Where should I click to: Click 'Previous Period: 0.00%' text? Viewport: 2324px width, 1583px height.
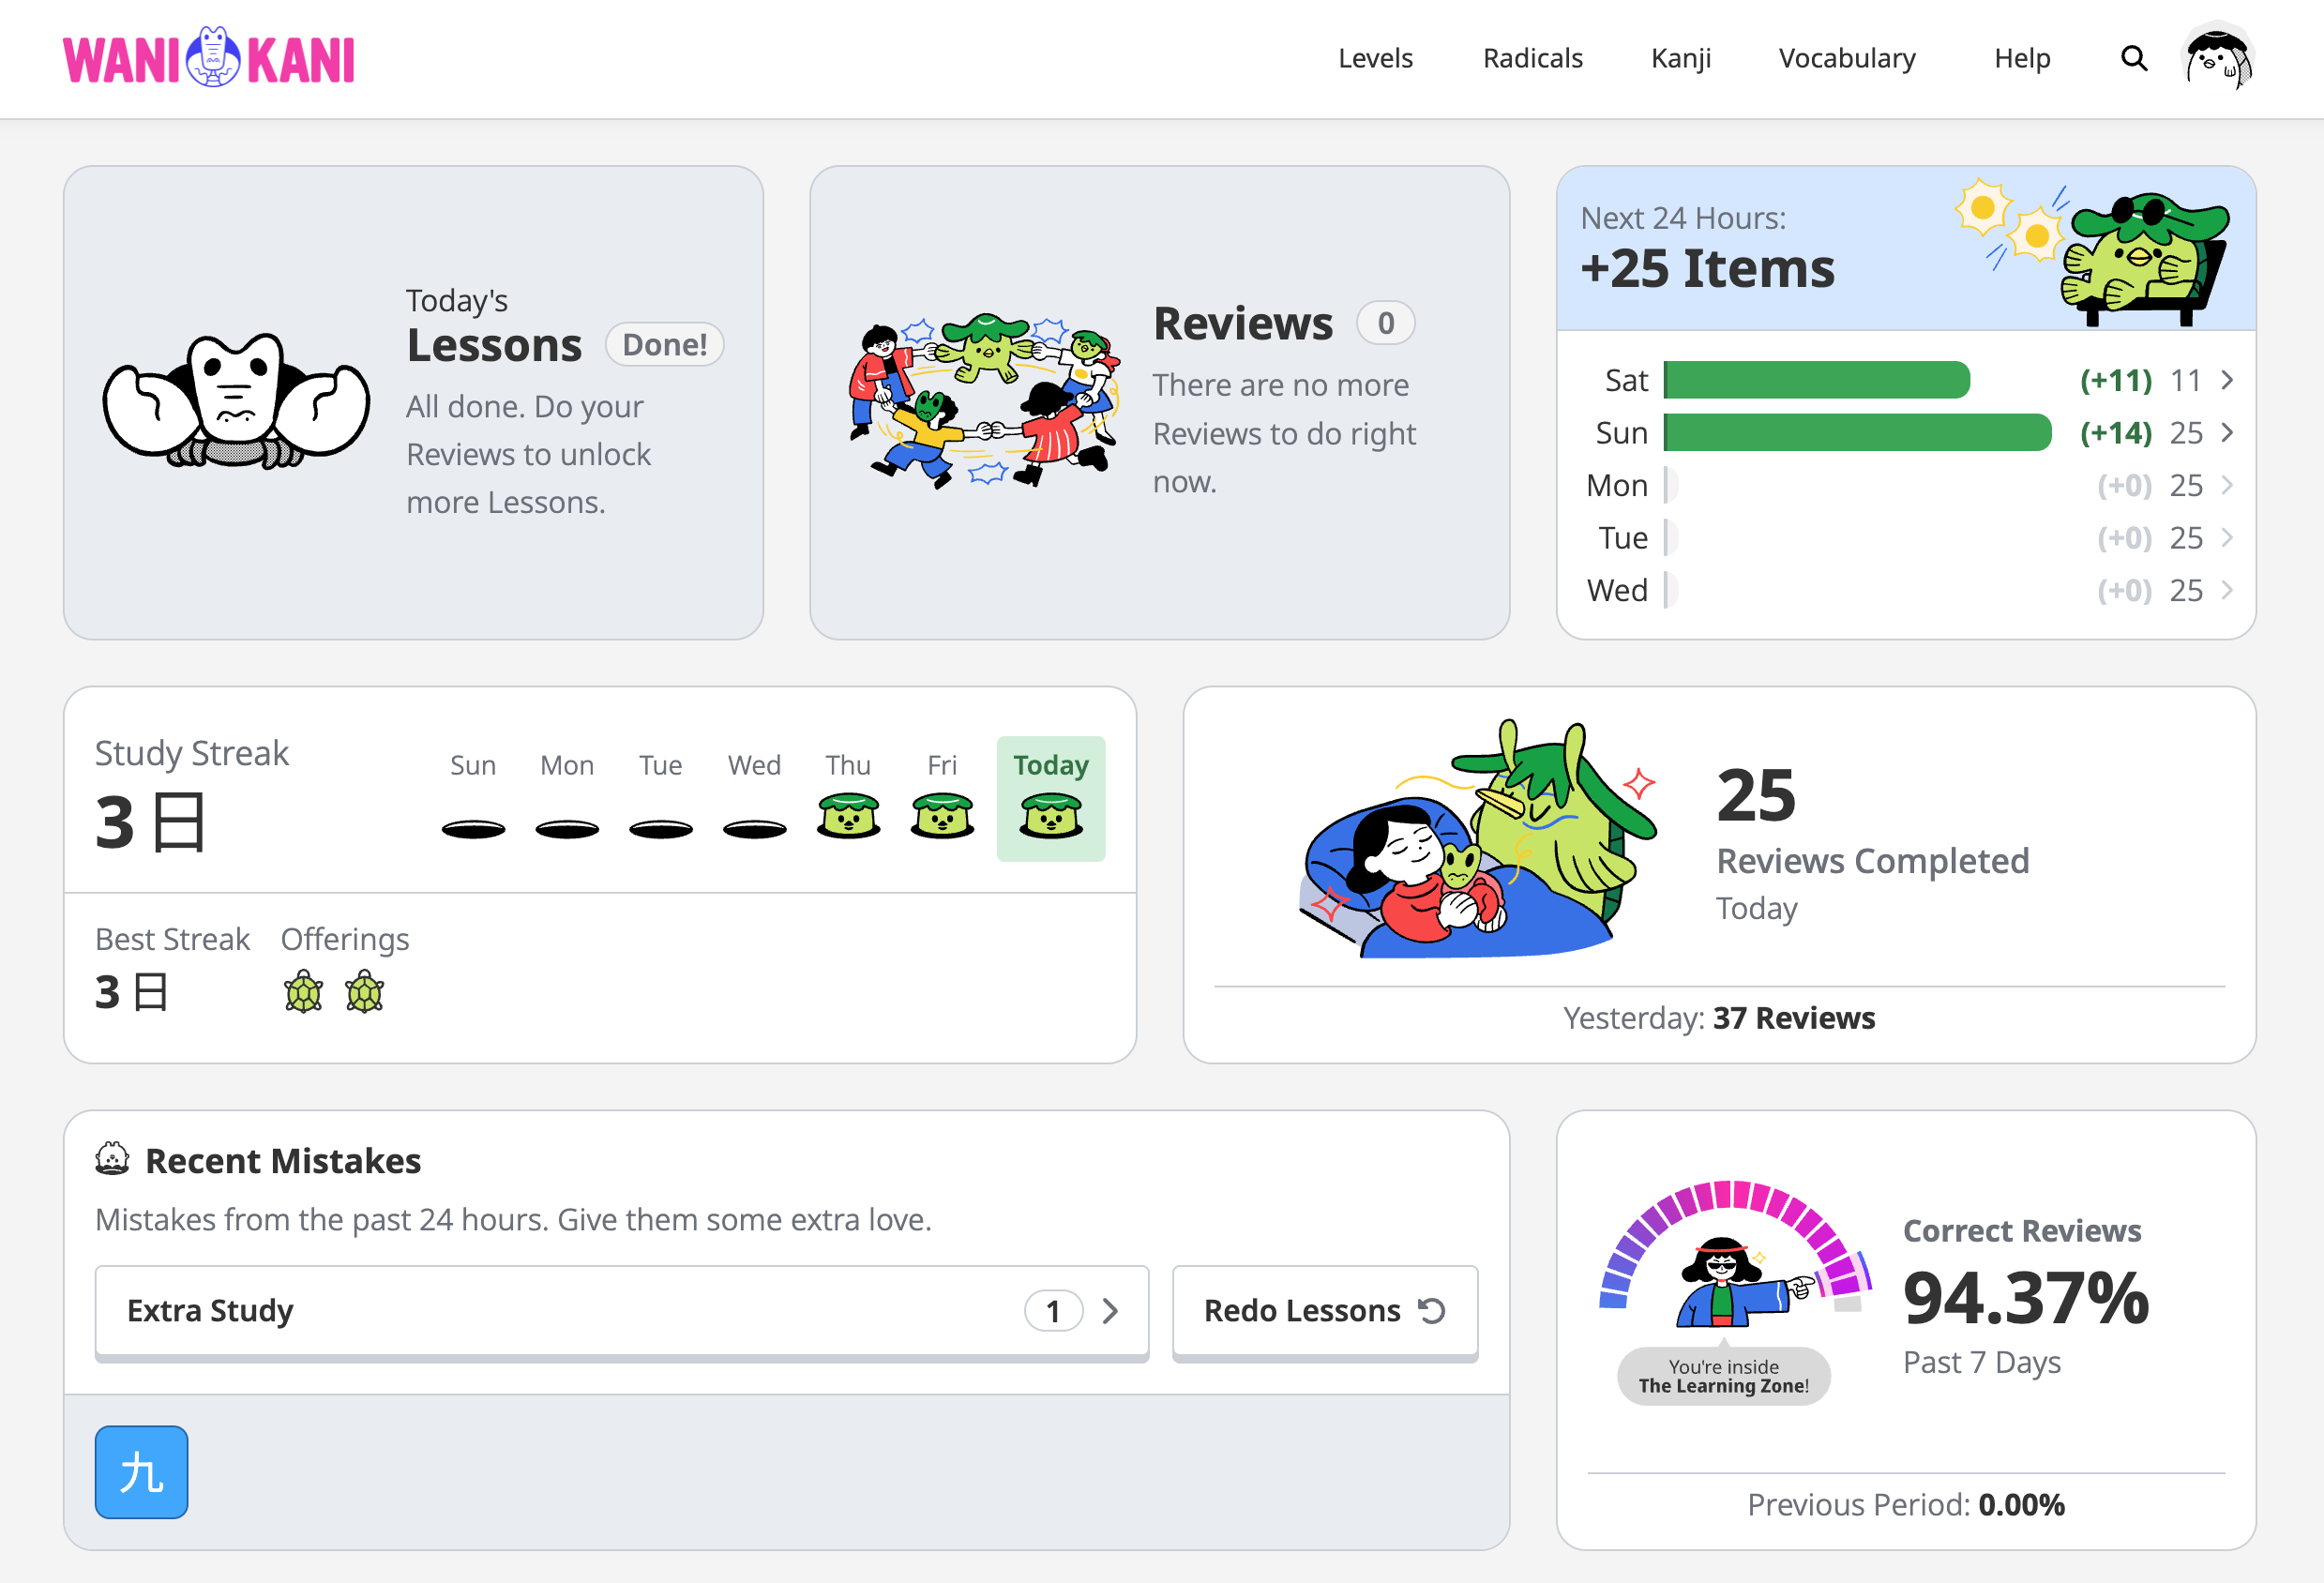(1906, 1504)
